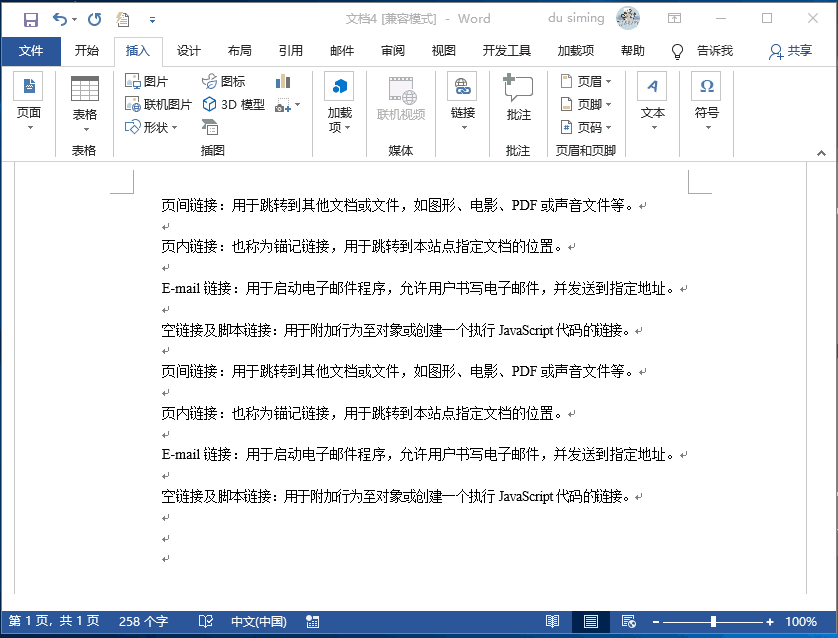Viewport: 838px width, 638px height.
Task: Click the proofing spell check icon
Action: pyautogui.click(x=206, y=621)
